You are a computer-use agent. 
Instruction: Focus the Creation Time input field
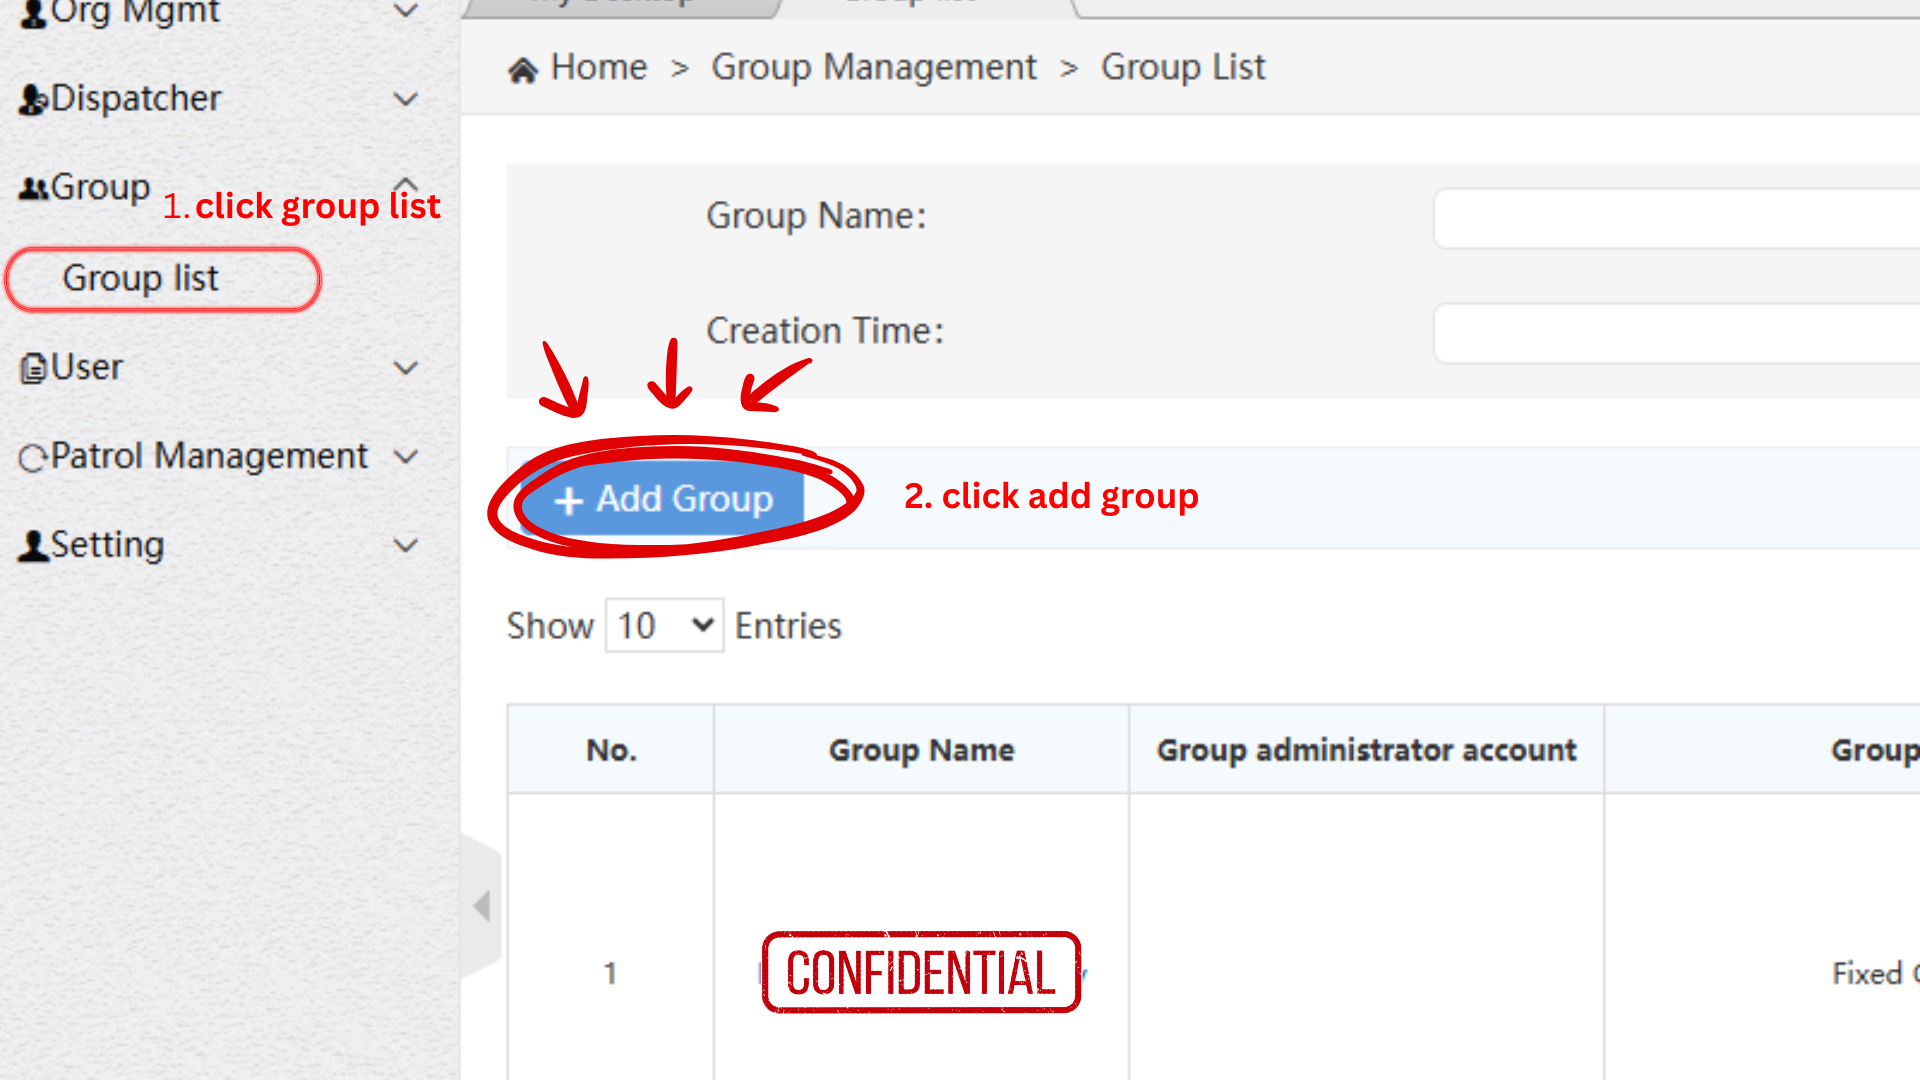(1677, 333)
